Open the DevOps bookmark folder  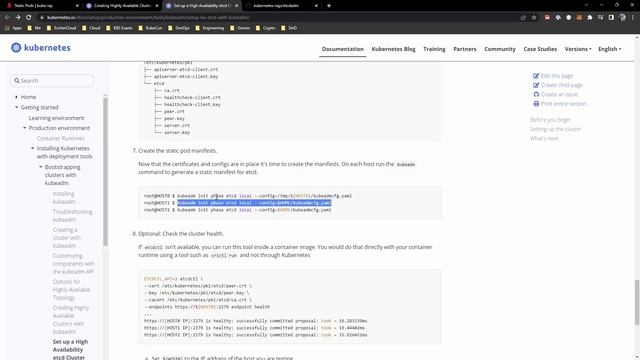pyautogui.click(x=179, y=28)
